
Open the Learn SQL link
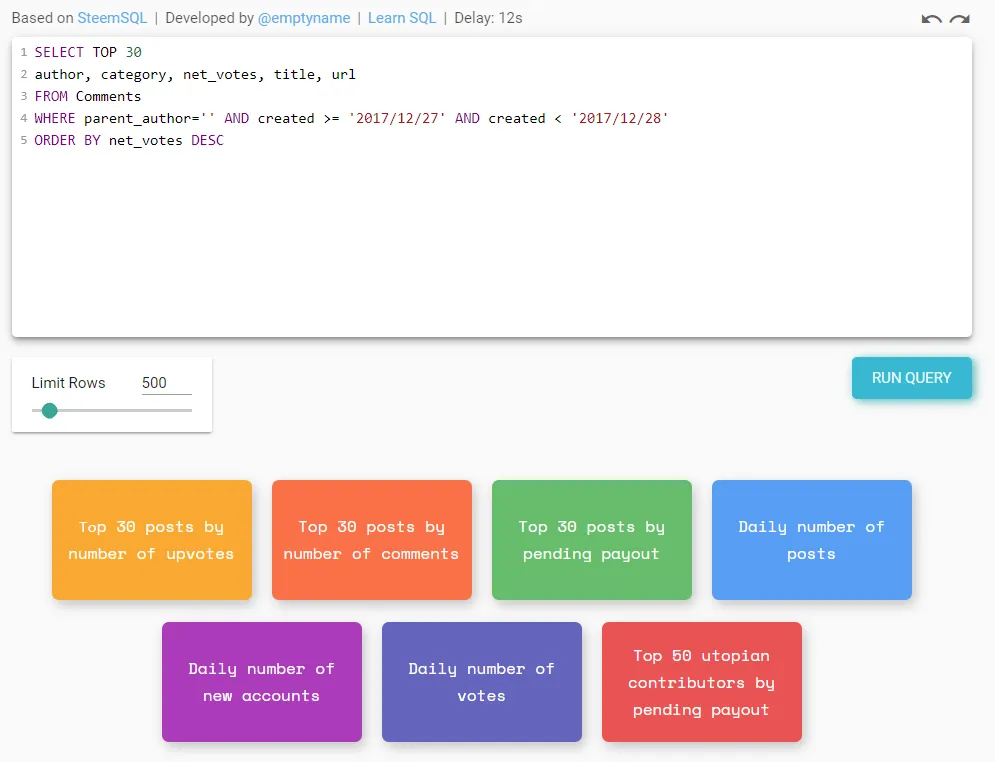click(402, 18)
